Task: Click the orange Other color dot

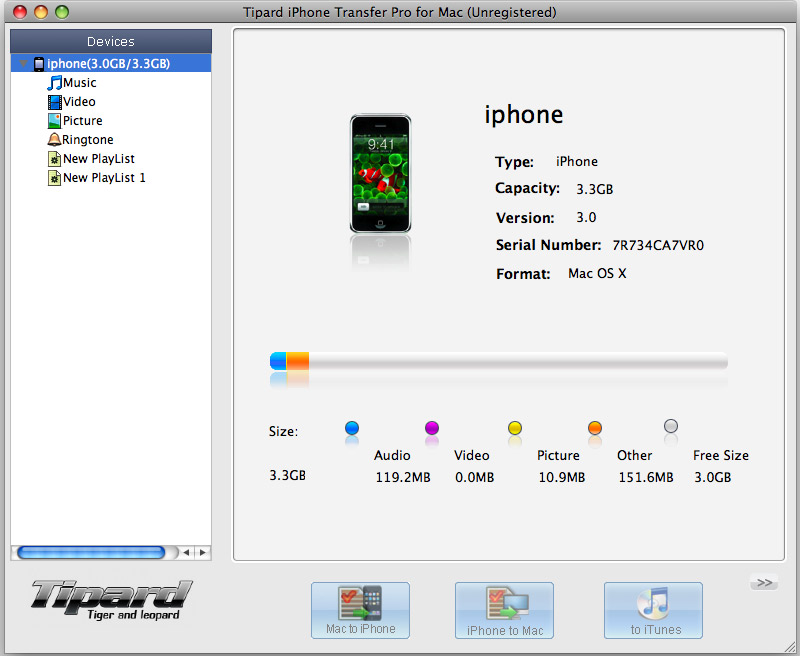Action: (595, 429)
